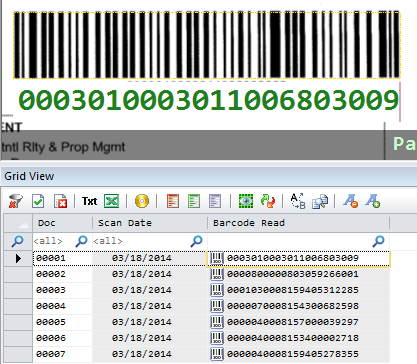
Task: Click Scan Date cell in row 00003
Action: click(x=150, y=290)
